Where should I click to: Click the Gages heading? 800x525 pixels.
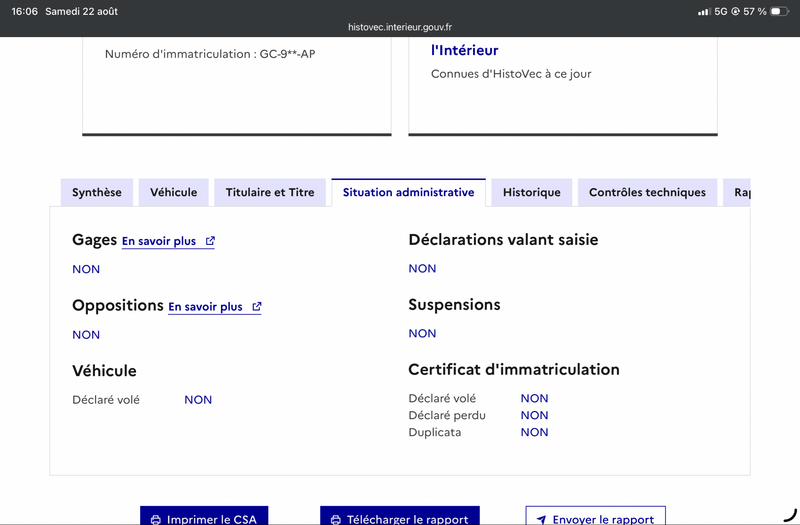tap(94, 240)
